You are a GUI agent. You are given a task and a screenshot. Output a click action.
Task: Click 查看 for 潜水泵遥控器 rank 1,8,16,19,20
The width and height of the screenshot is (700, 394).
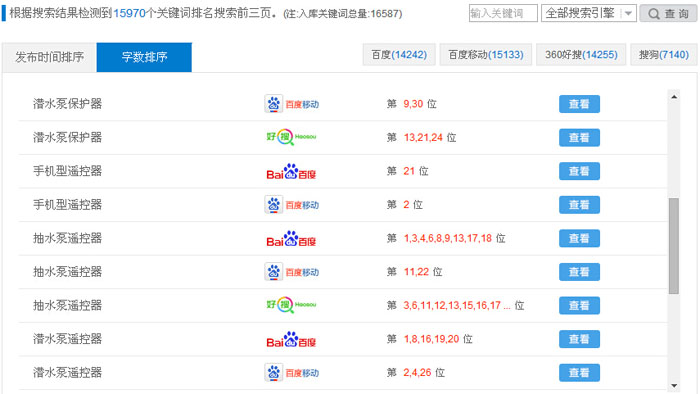pos(579,339)
